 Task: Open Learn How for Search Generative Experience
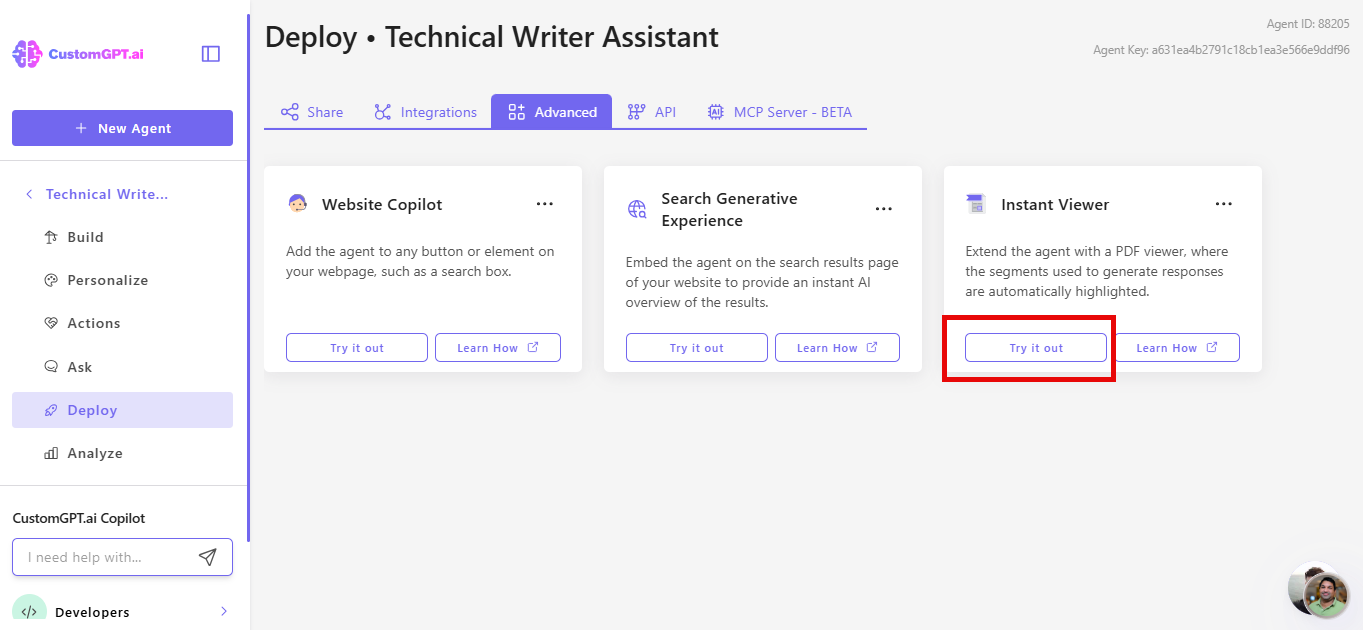click(837, 348)
